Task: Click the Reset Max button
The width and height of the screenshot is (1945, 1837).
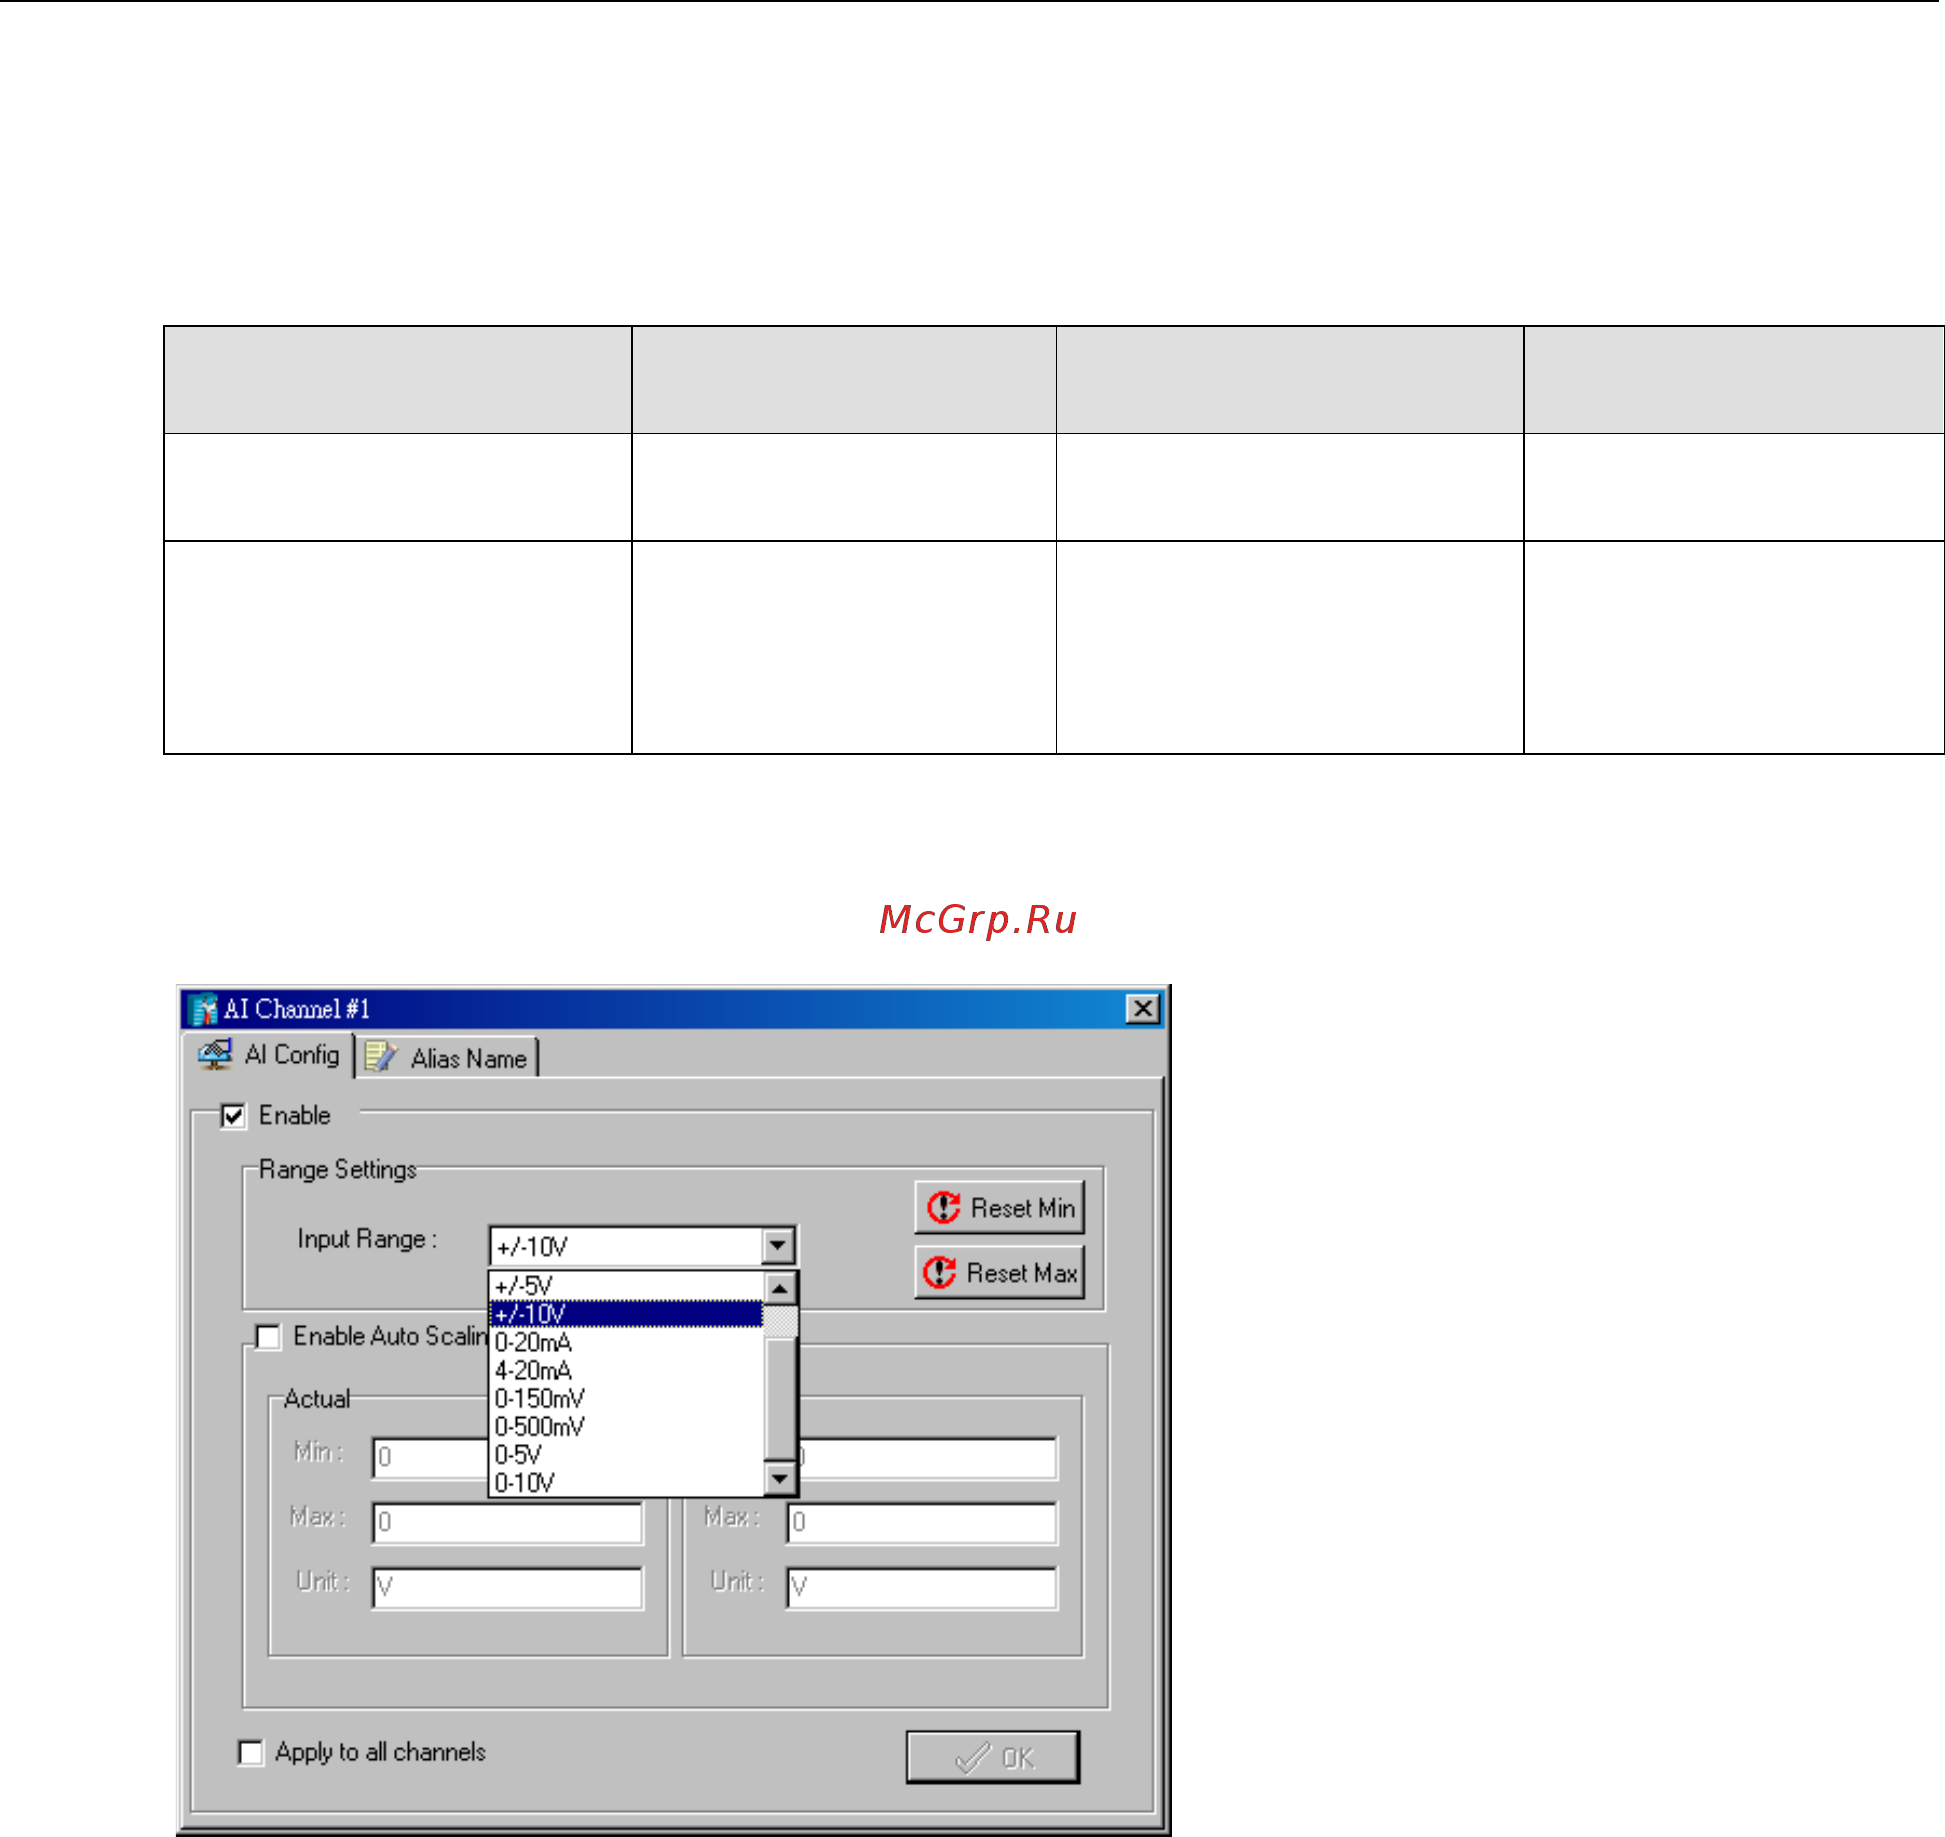Action: (x=1000, y=1273)
